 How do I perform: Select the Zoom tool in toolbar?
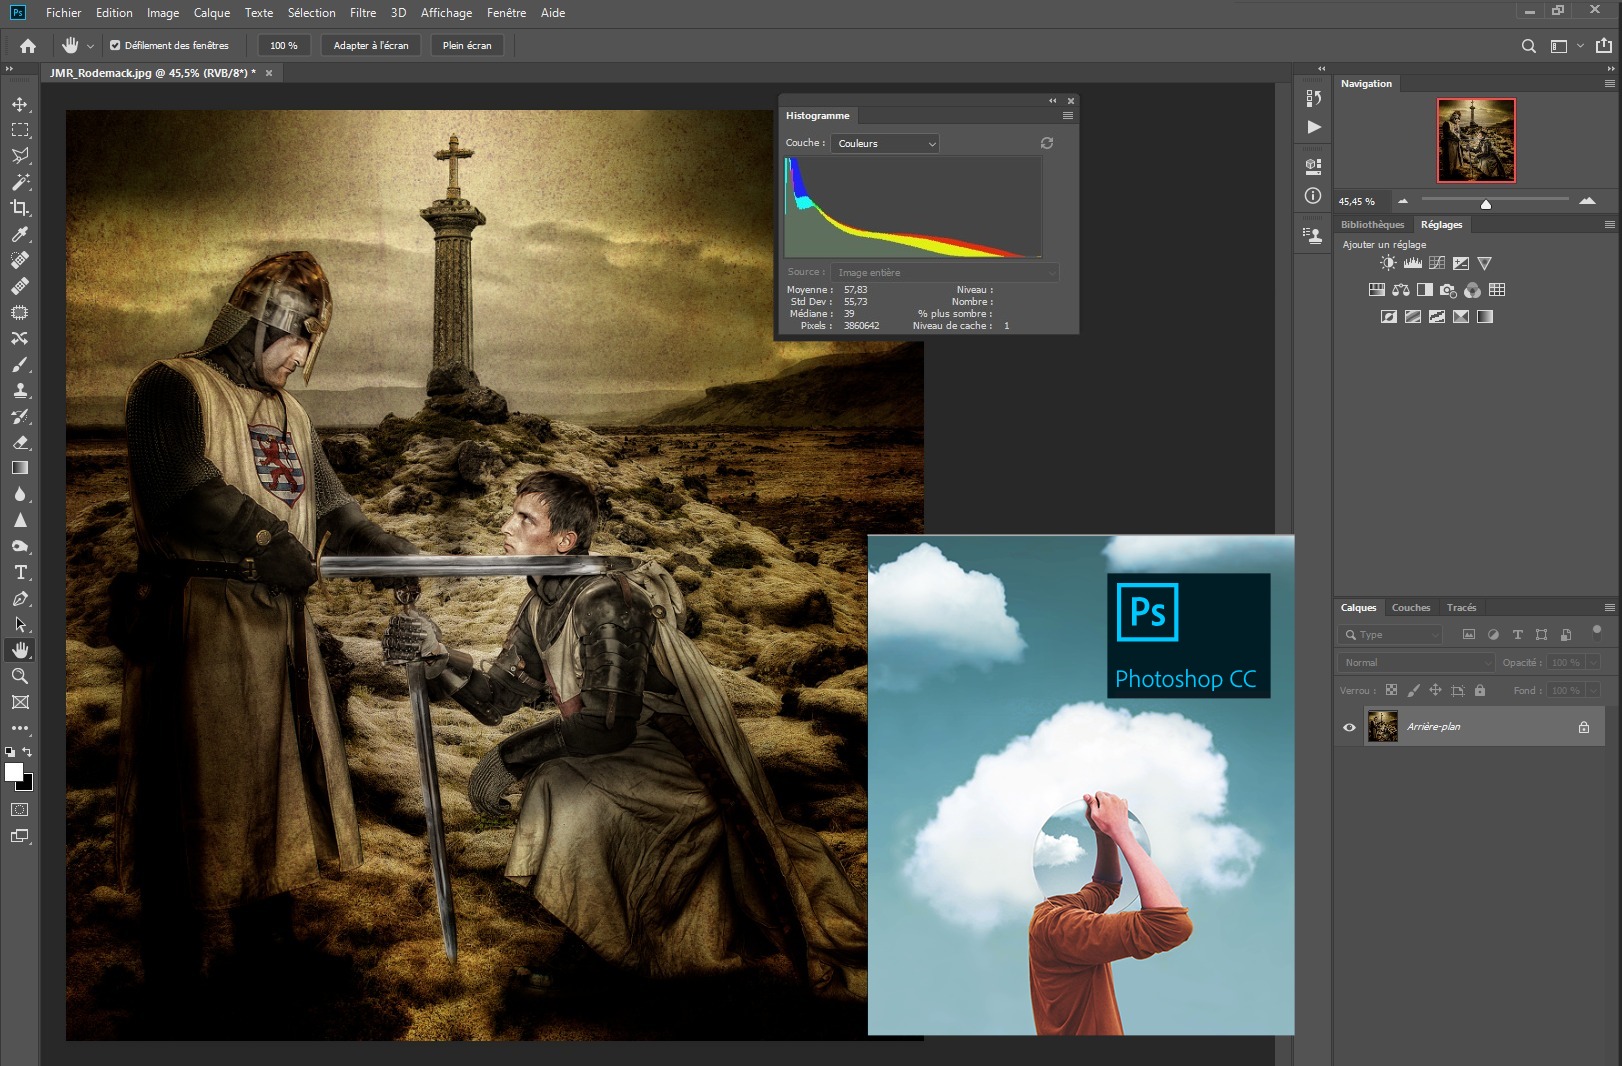point(20,676)
